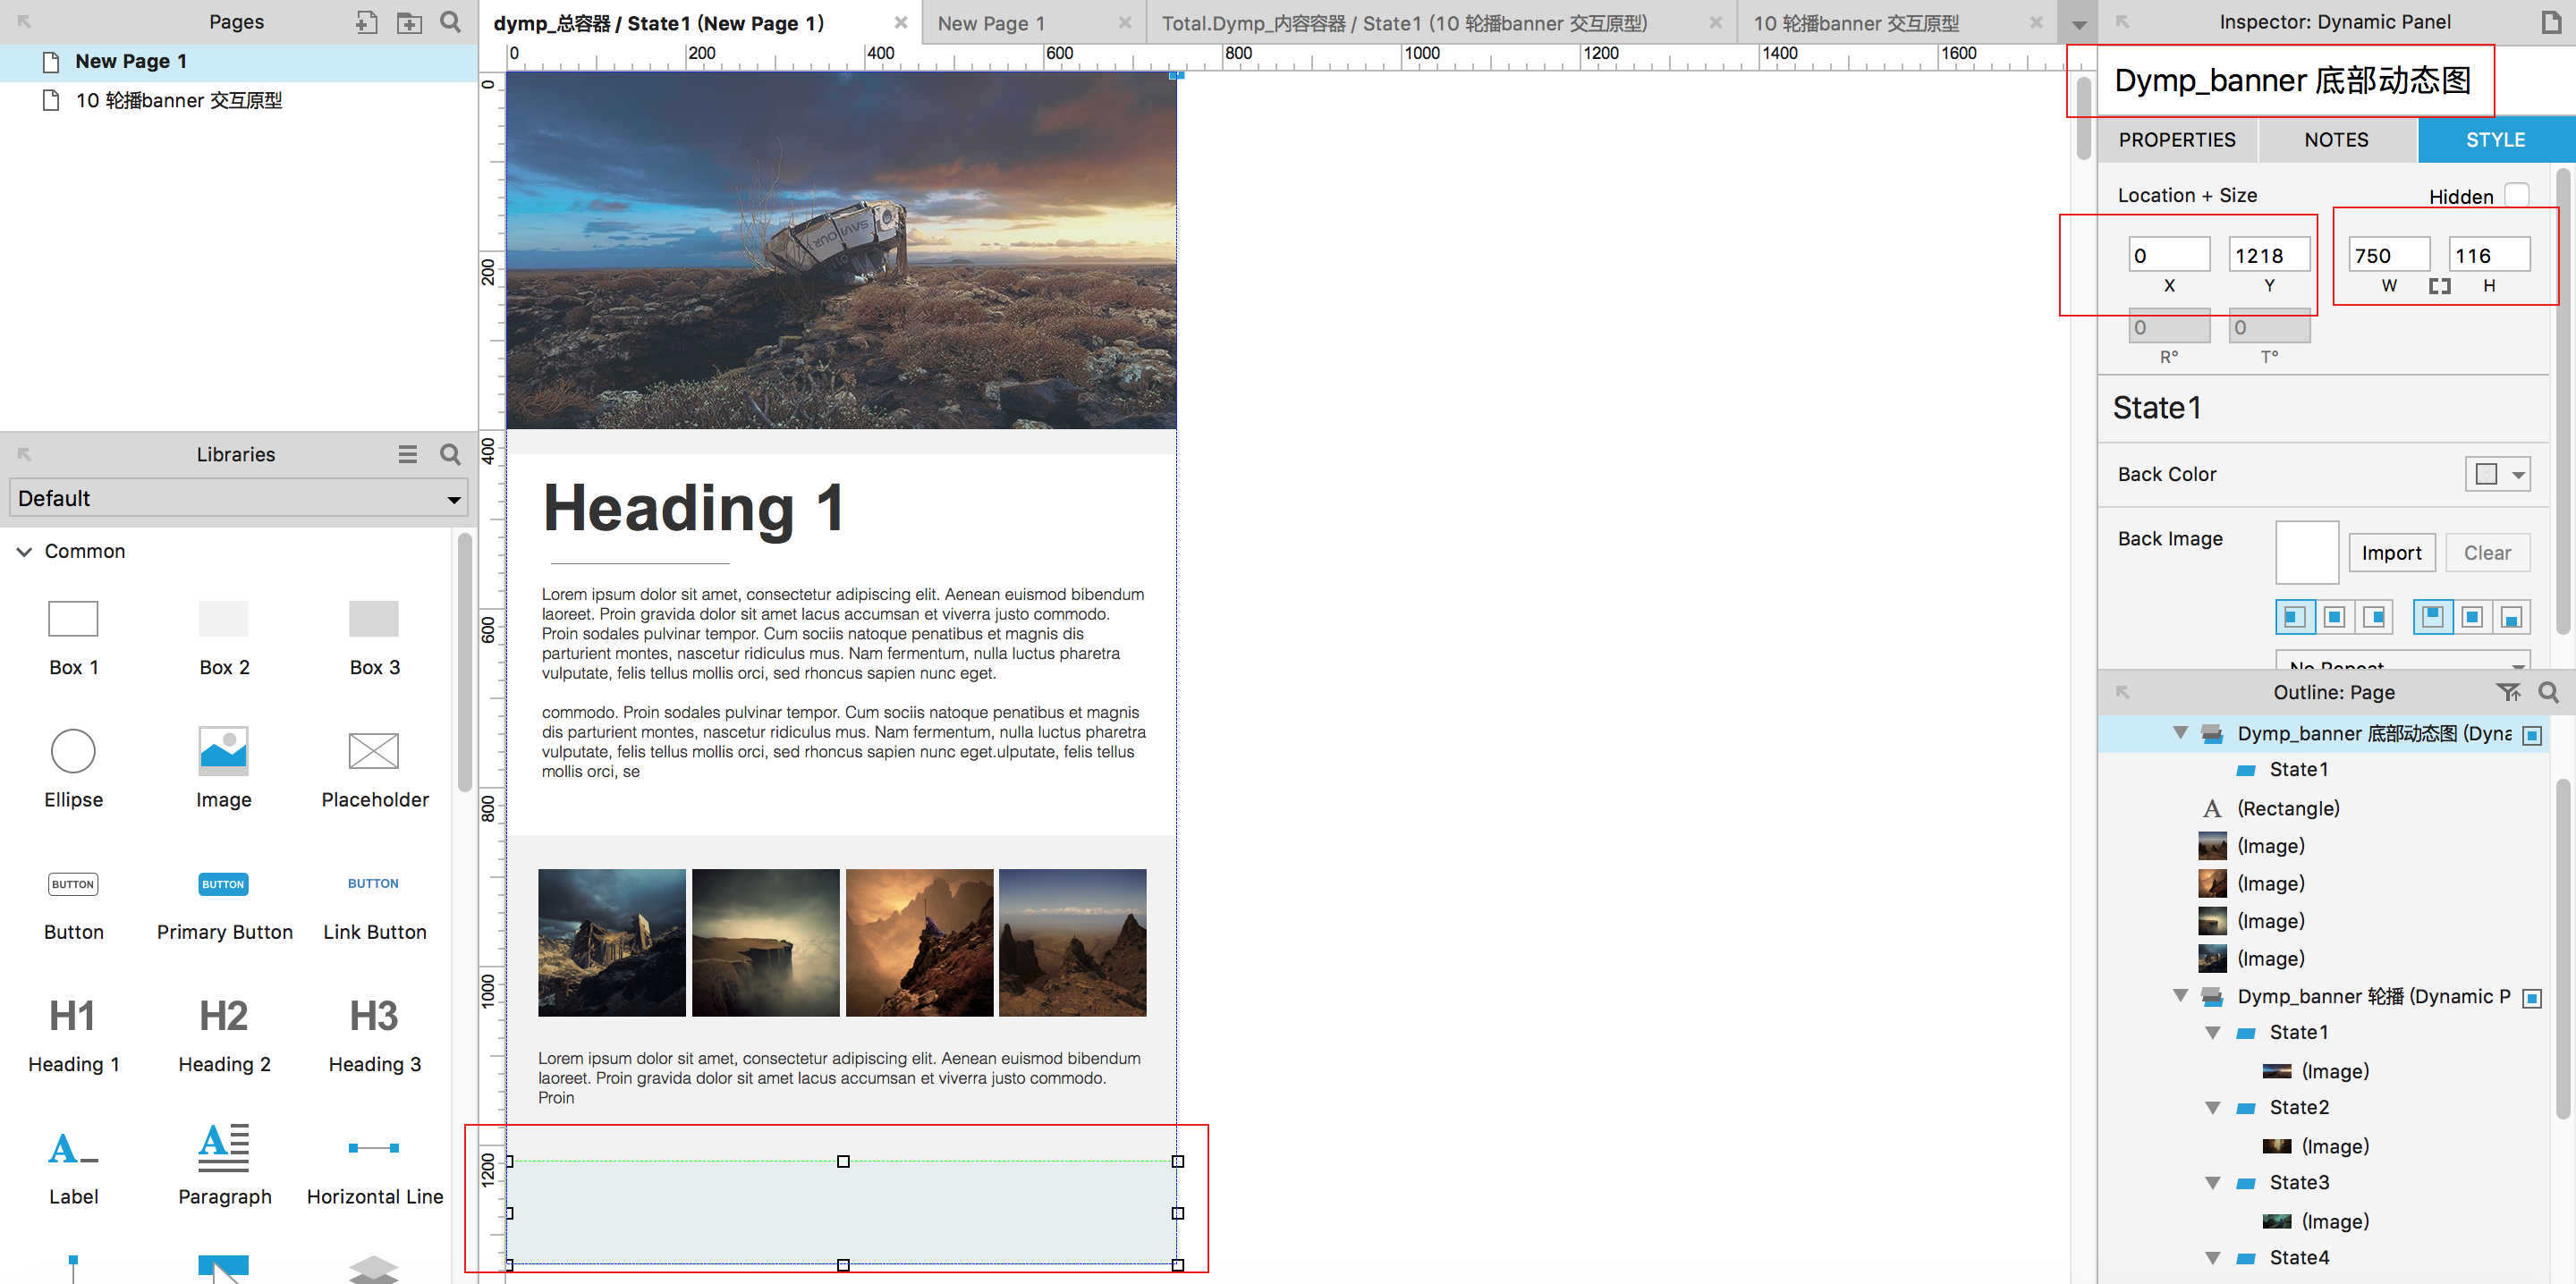Click the Outline filter icon
This screenshot has width=2576, height=1284.
tap(2507, 692)
